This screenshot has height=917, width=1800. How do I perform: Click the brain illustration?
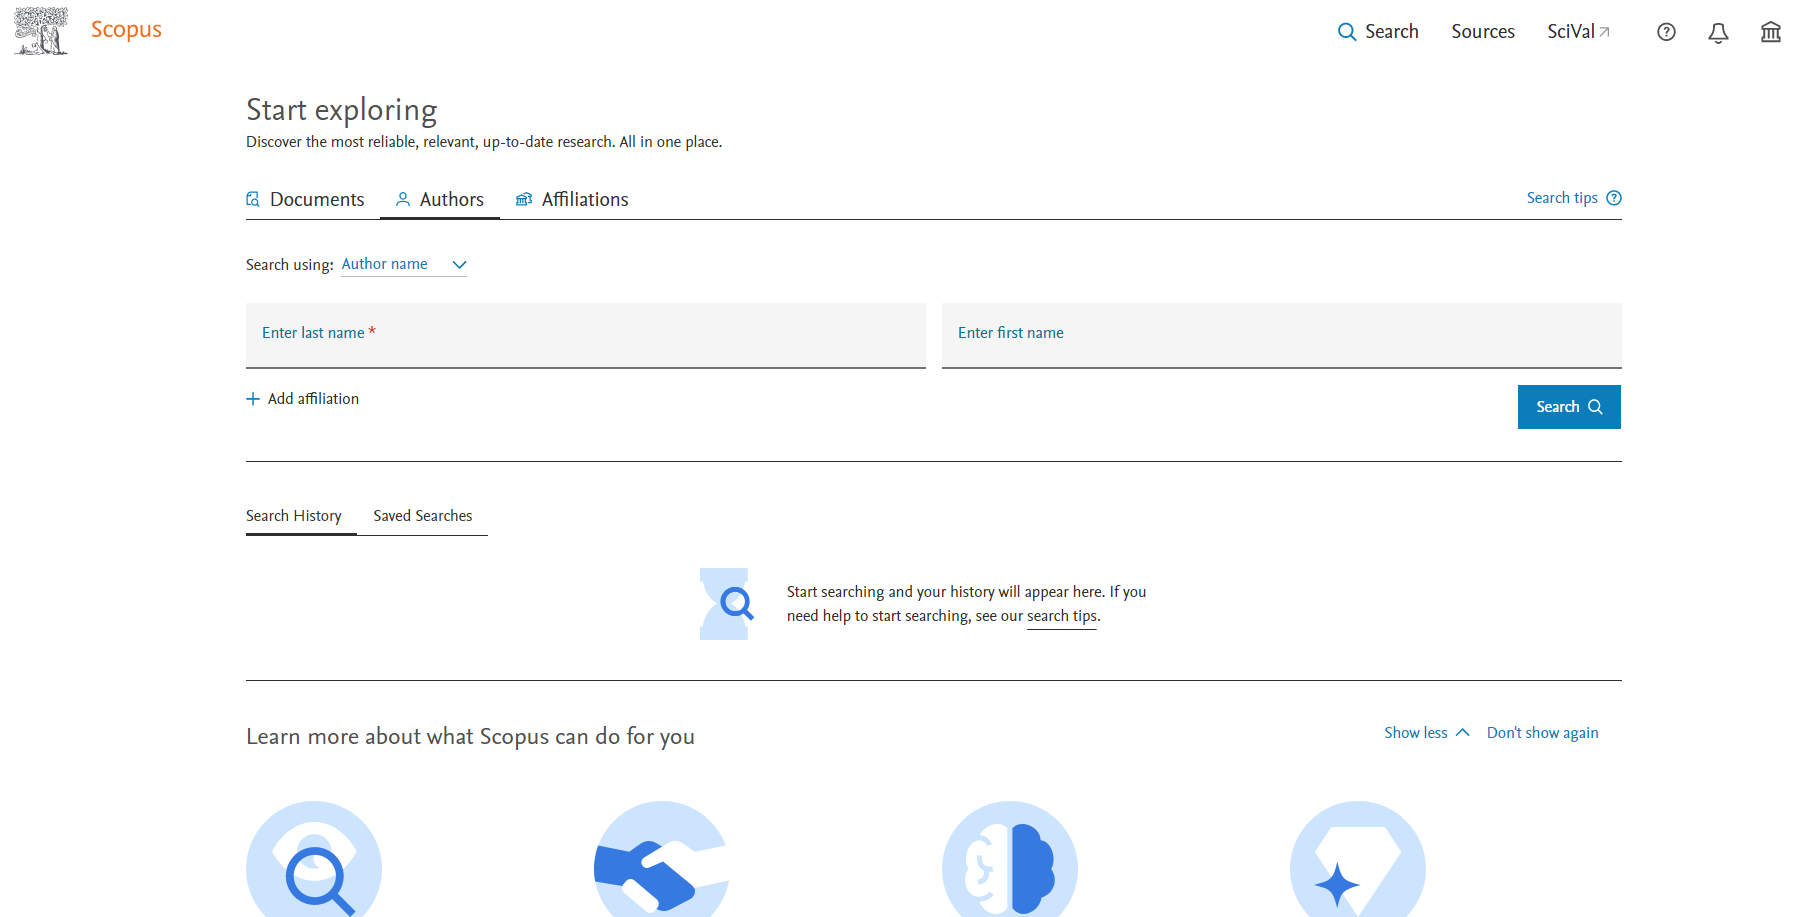[1010, 860]
